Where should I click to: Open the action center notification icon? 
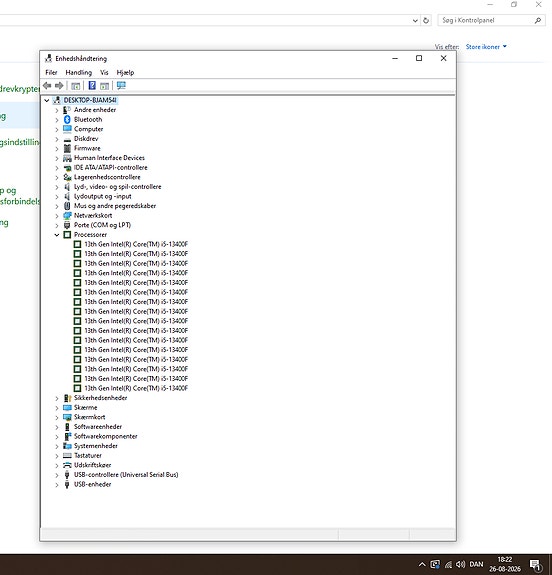pos(535,564)
